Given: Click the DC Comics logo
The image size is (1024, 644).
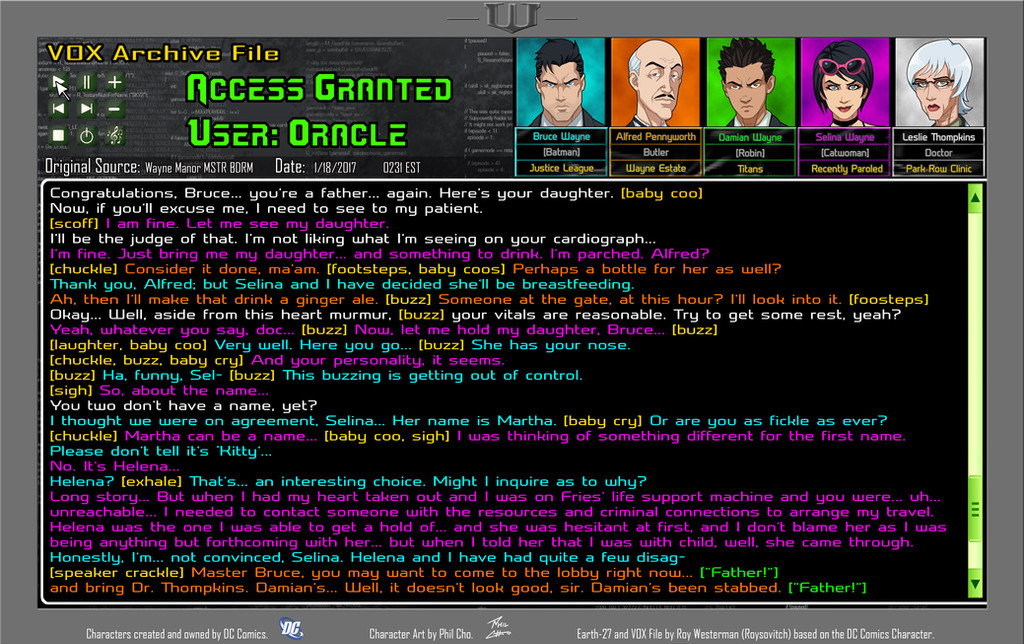Looking at the screenshot, I should pyautogui.click(x=291, y=628).
